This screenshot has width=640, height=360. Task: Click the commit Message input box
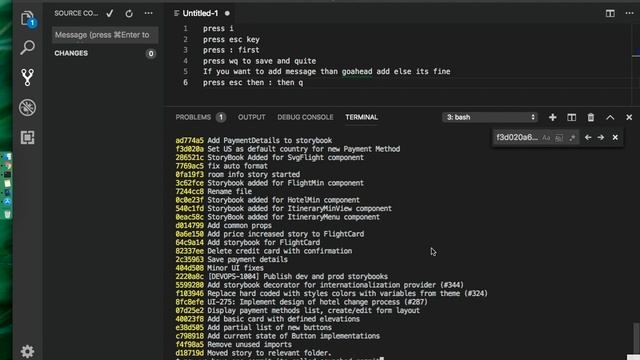pos(105,35)
